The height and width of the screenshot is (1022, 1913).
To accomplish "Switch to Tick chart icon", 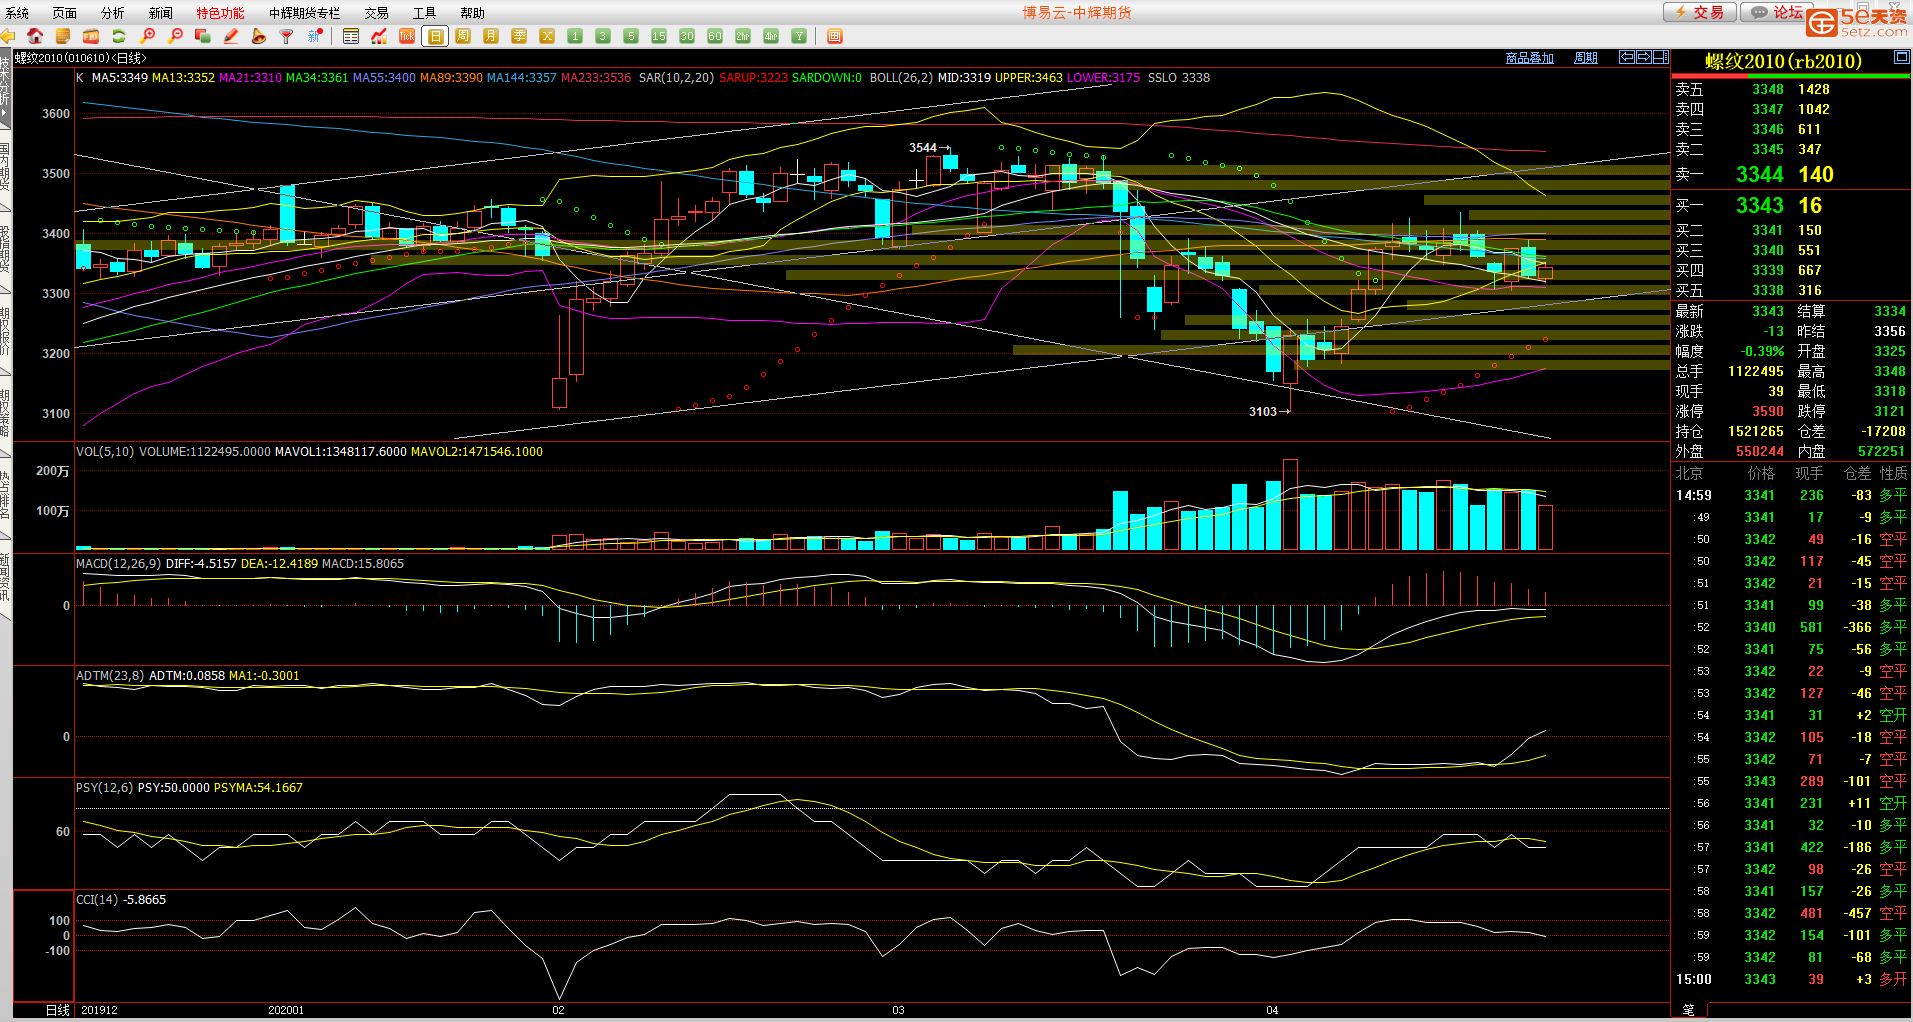I will (407, 36).
